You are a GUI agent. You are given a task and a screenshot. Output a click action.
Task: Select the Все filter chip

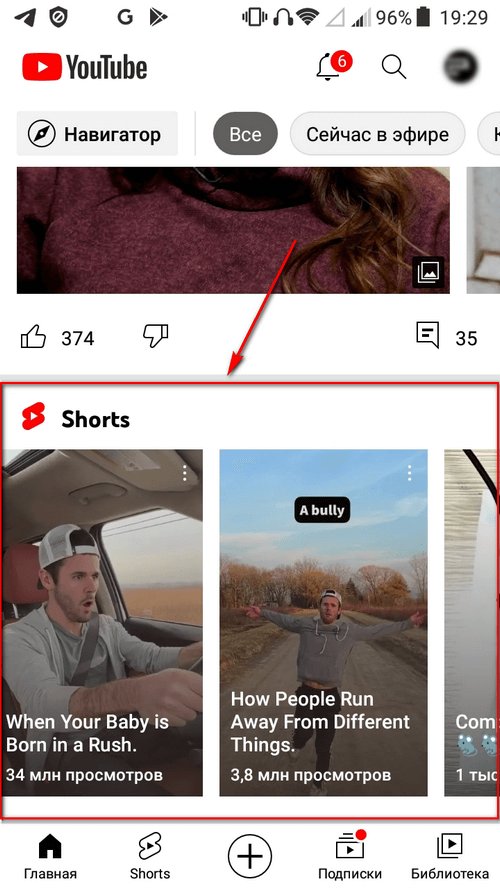(x=245, y=134)
